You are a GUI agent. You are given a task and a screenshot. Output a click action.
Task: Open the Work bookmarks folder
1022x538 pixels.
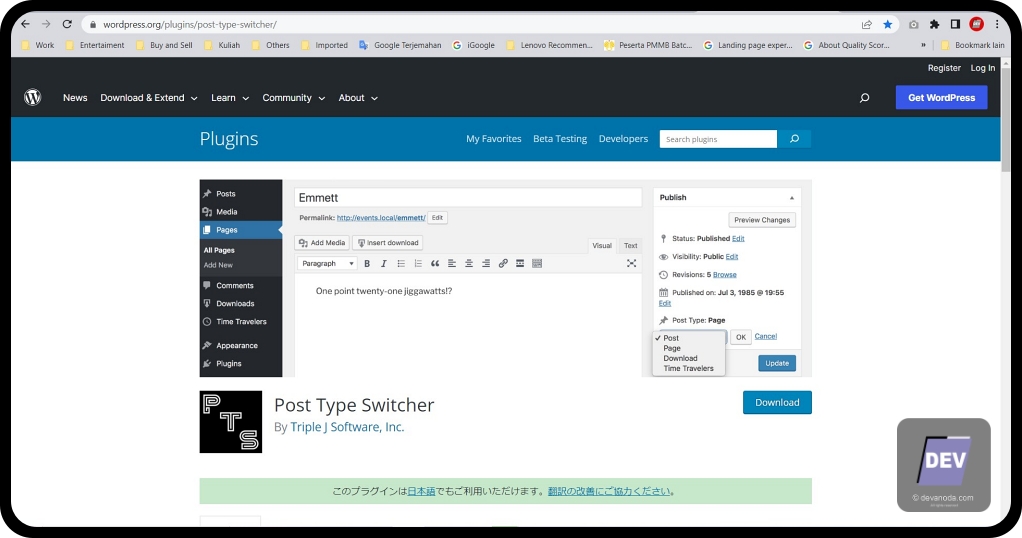coord(38,45)
